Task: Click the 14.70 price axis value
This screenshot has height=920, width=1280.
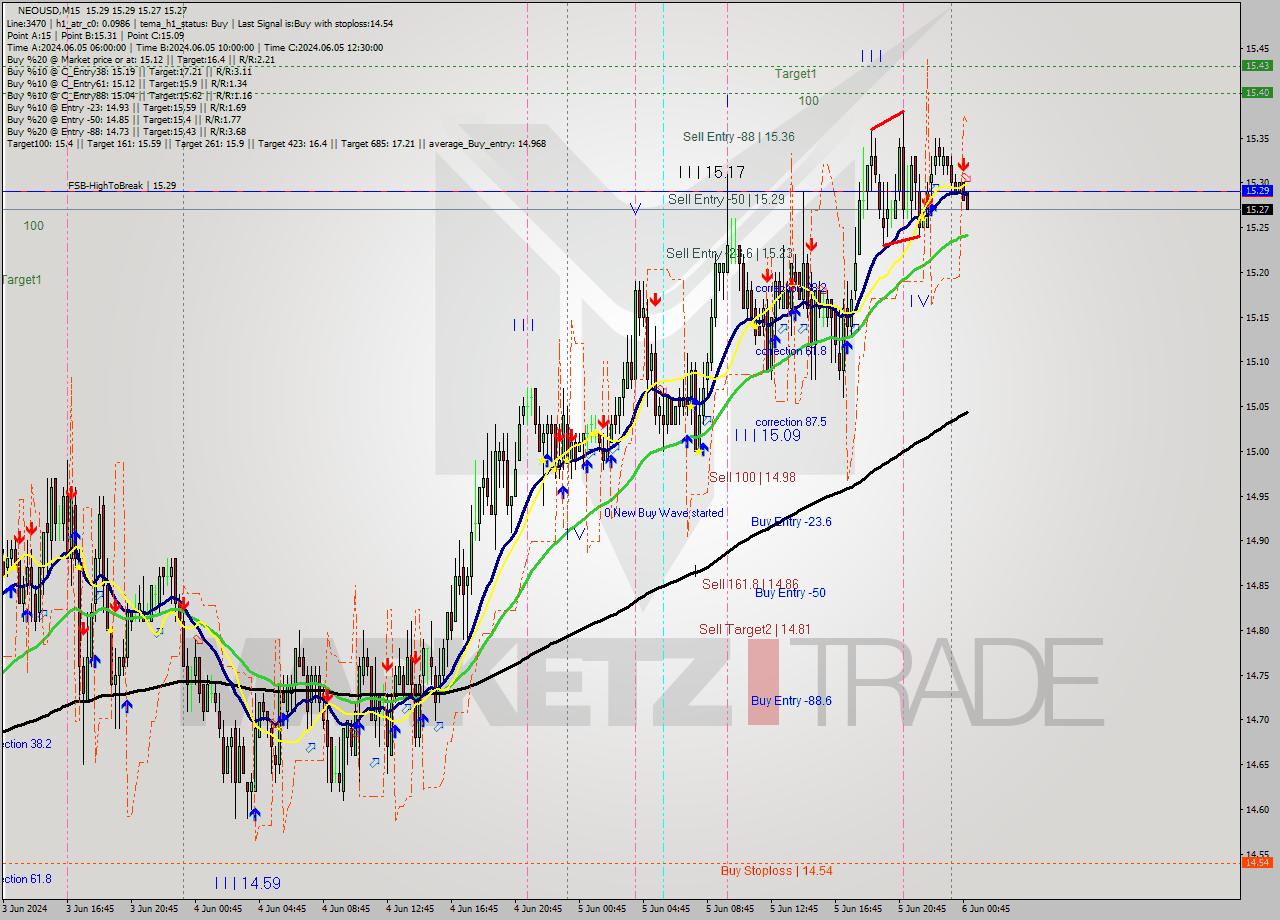Action: [x=1257, y=719]
